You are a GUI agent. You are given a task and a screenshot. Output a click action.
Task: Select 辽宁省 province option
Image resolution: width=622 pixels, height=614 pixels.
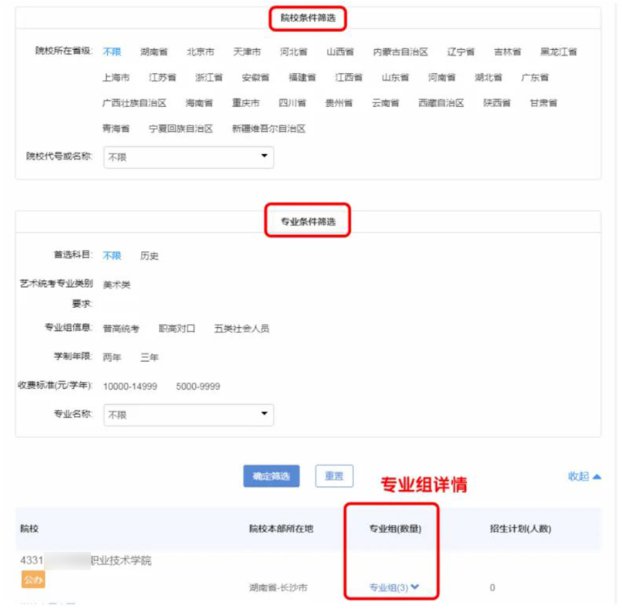pyautogui.click(x=461, y=52)
